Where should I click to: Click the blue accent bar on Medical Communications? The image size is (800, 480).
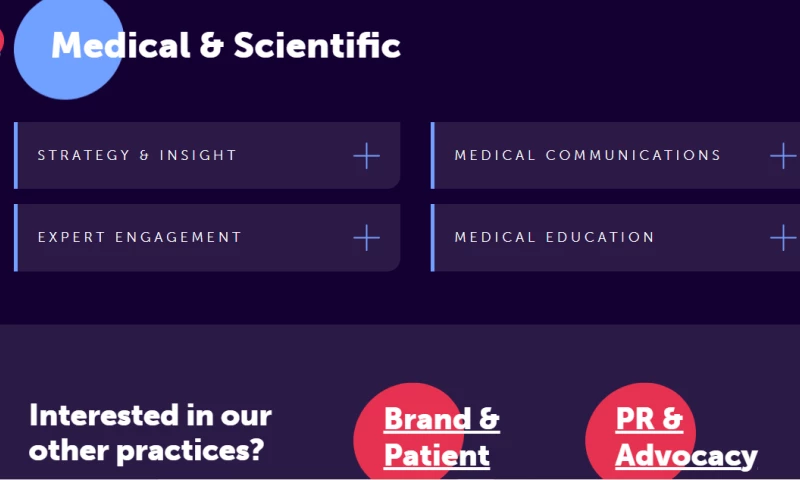(x=433, y=156)
